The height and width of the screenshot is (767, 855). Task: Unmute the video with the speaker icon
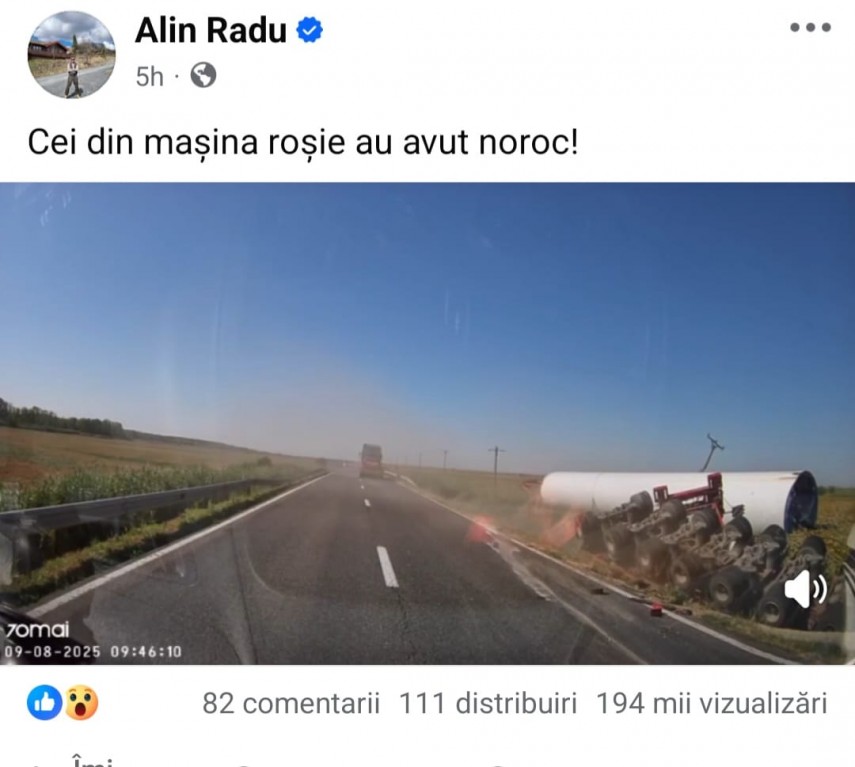click(x=805, y=589)
